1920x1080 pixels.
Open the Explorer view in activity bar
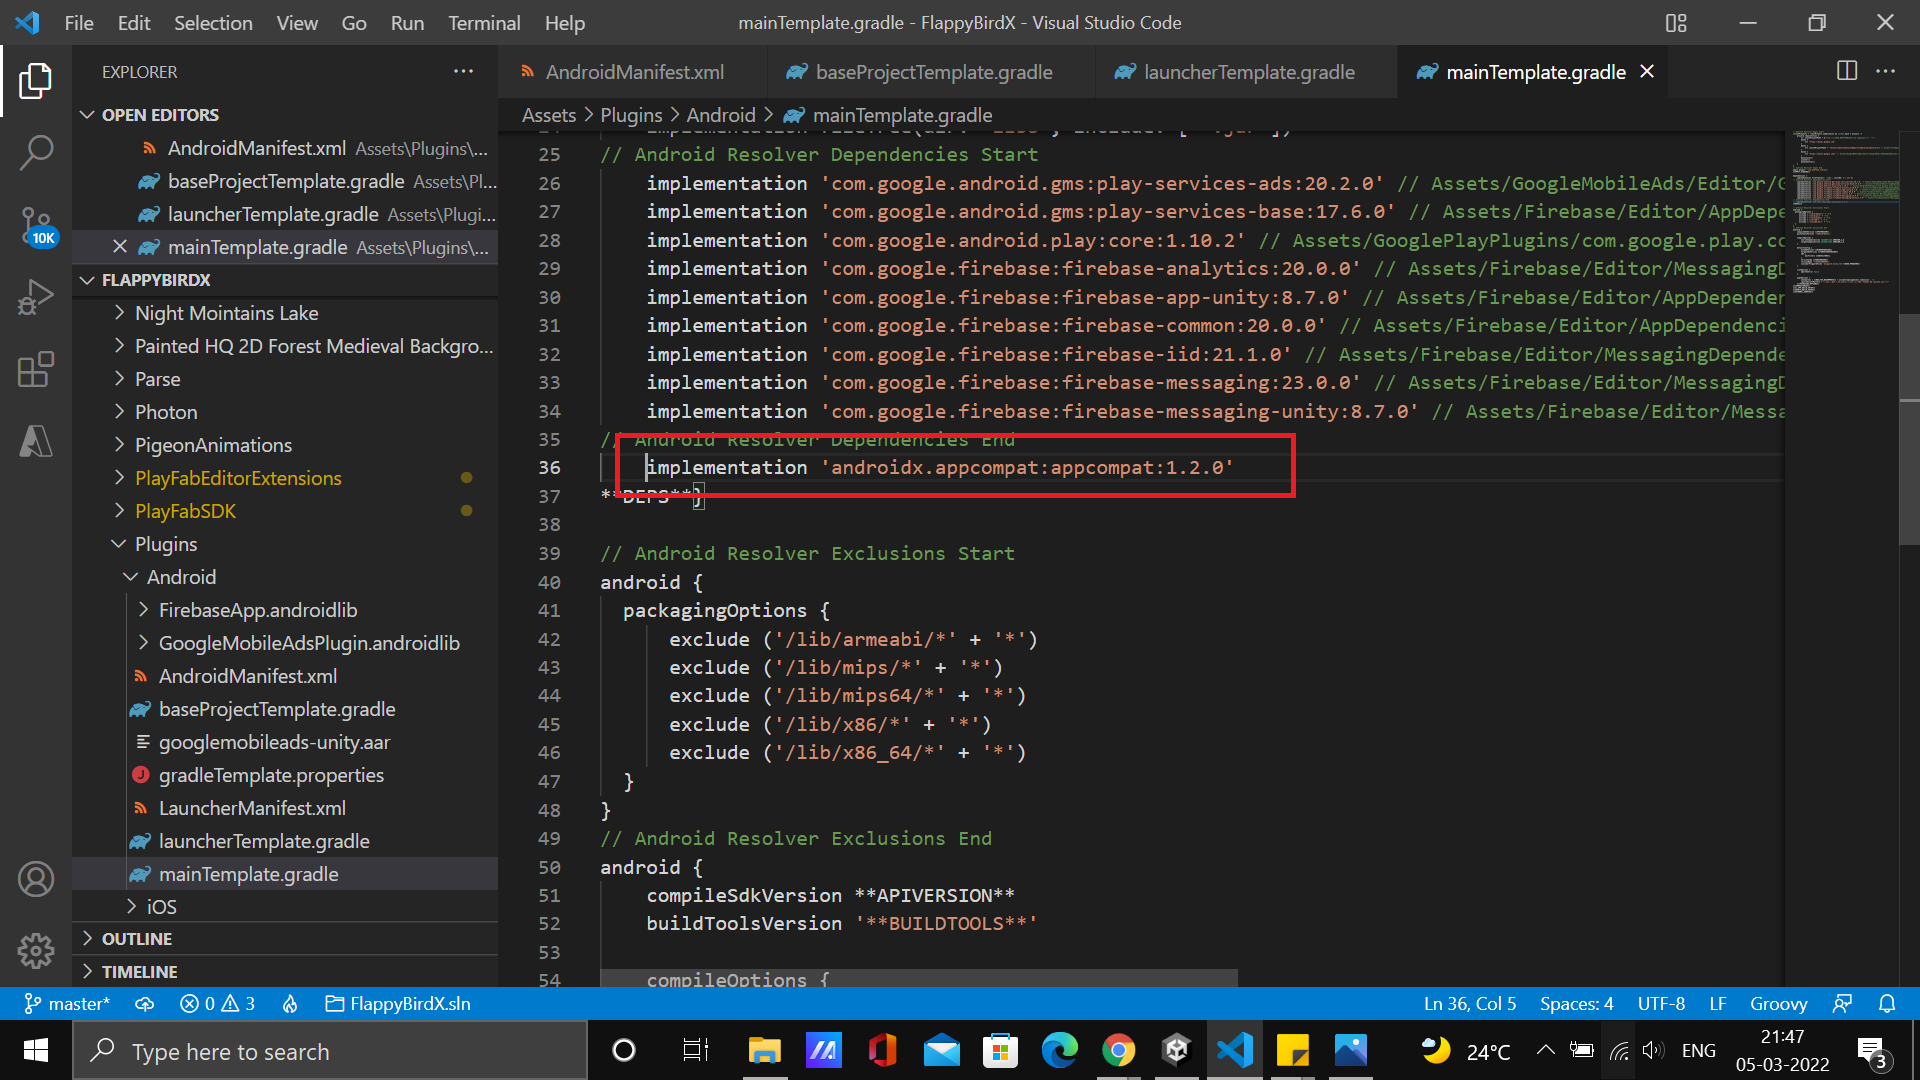[36, 81]
